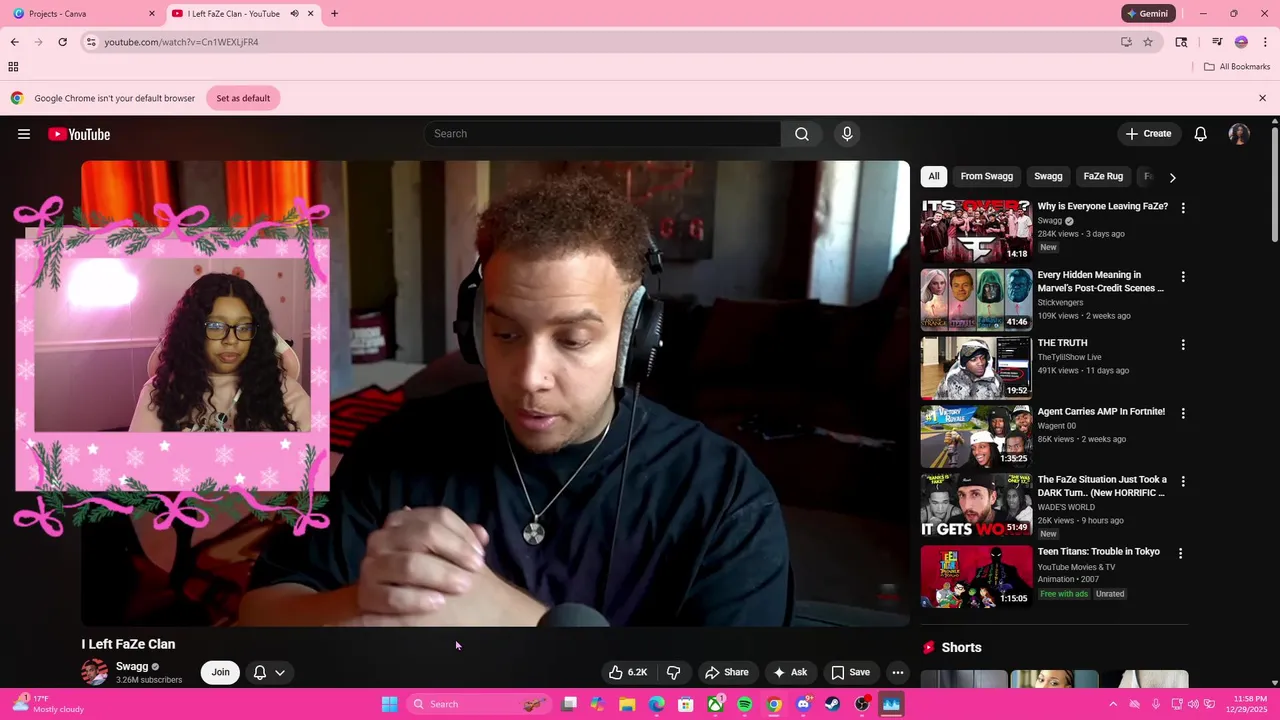1280x720 pixels.
Task: Options for 'Teen Titans: Trouble in Tokyo'
Action: tap(1180, 553)
